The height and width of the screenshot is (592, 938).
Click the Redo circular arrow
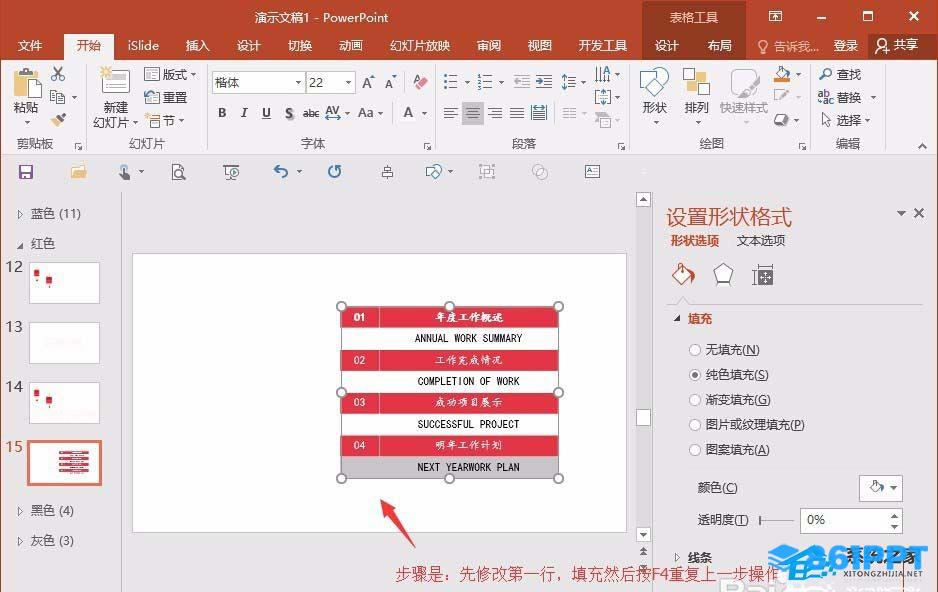click(x=335, y=172)
